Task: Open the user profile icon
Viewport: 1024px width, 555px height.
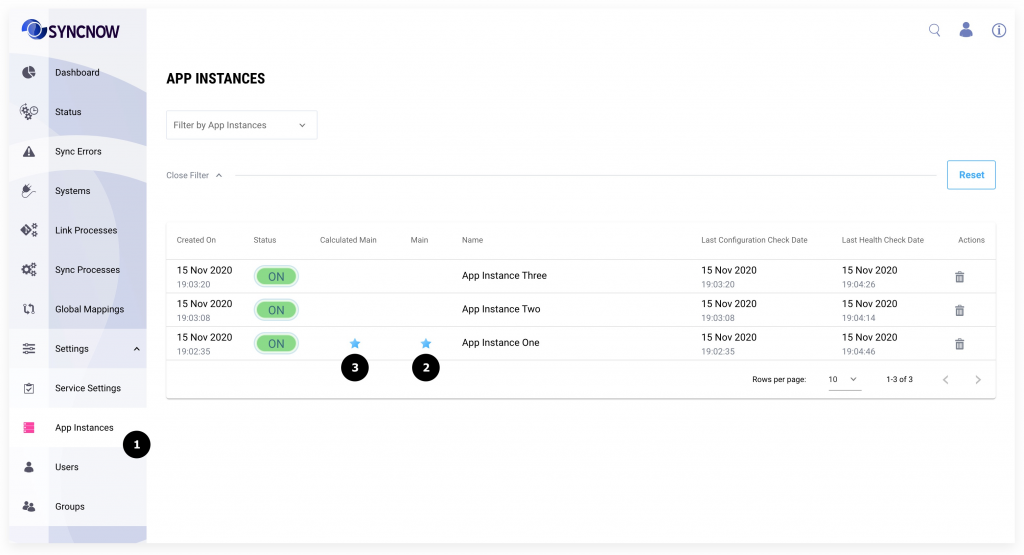Action: pyautogui.click(x=966, y=30)
